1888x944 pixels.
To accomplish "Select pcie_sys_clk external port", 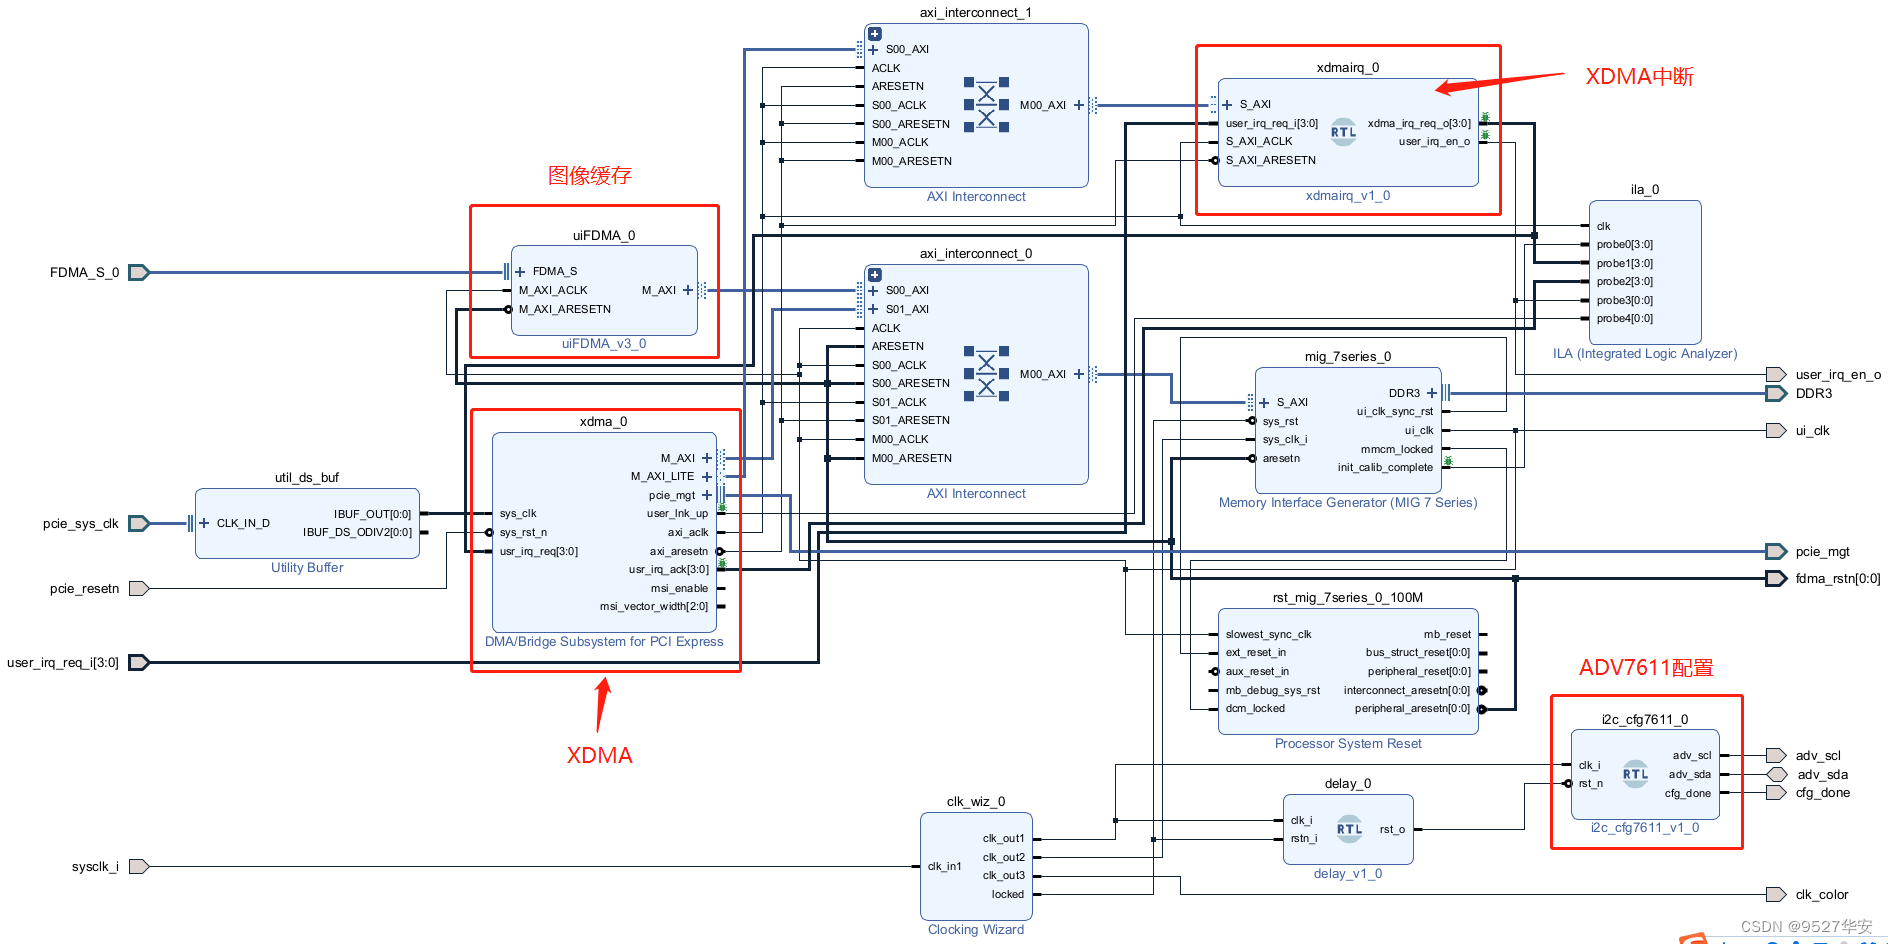I will click(139, 523).
